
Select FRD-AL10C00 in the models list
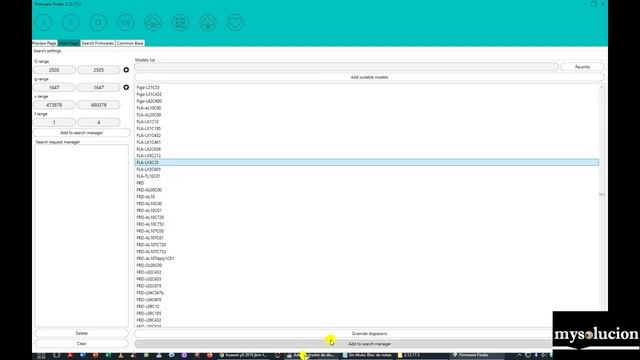(x=149, y=204)
